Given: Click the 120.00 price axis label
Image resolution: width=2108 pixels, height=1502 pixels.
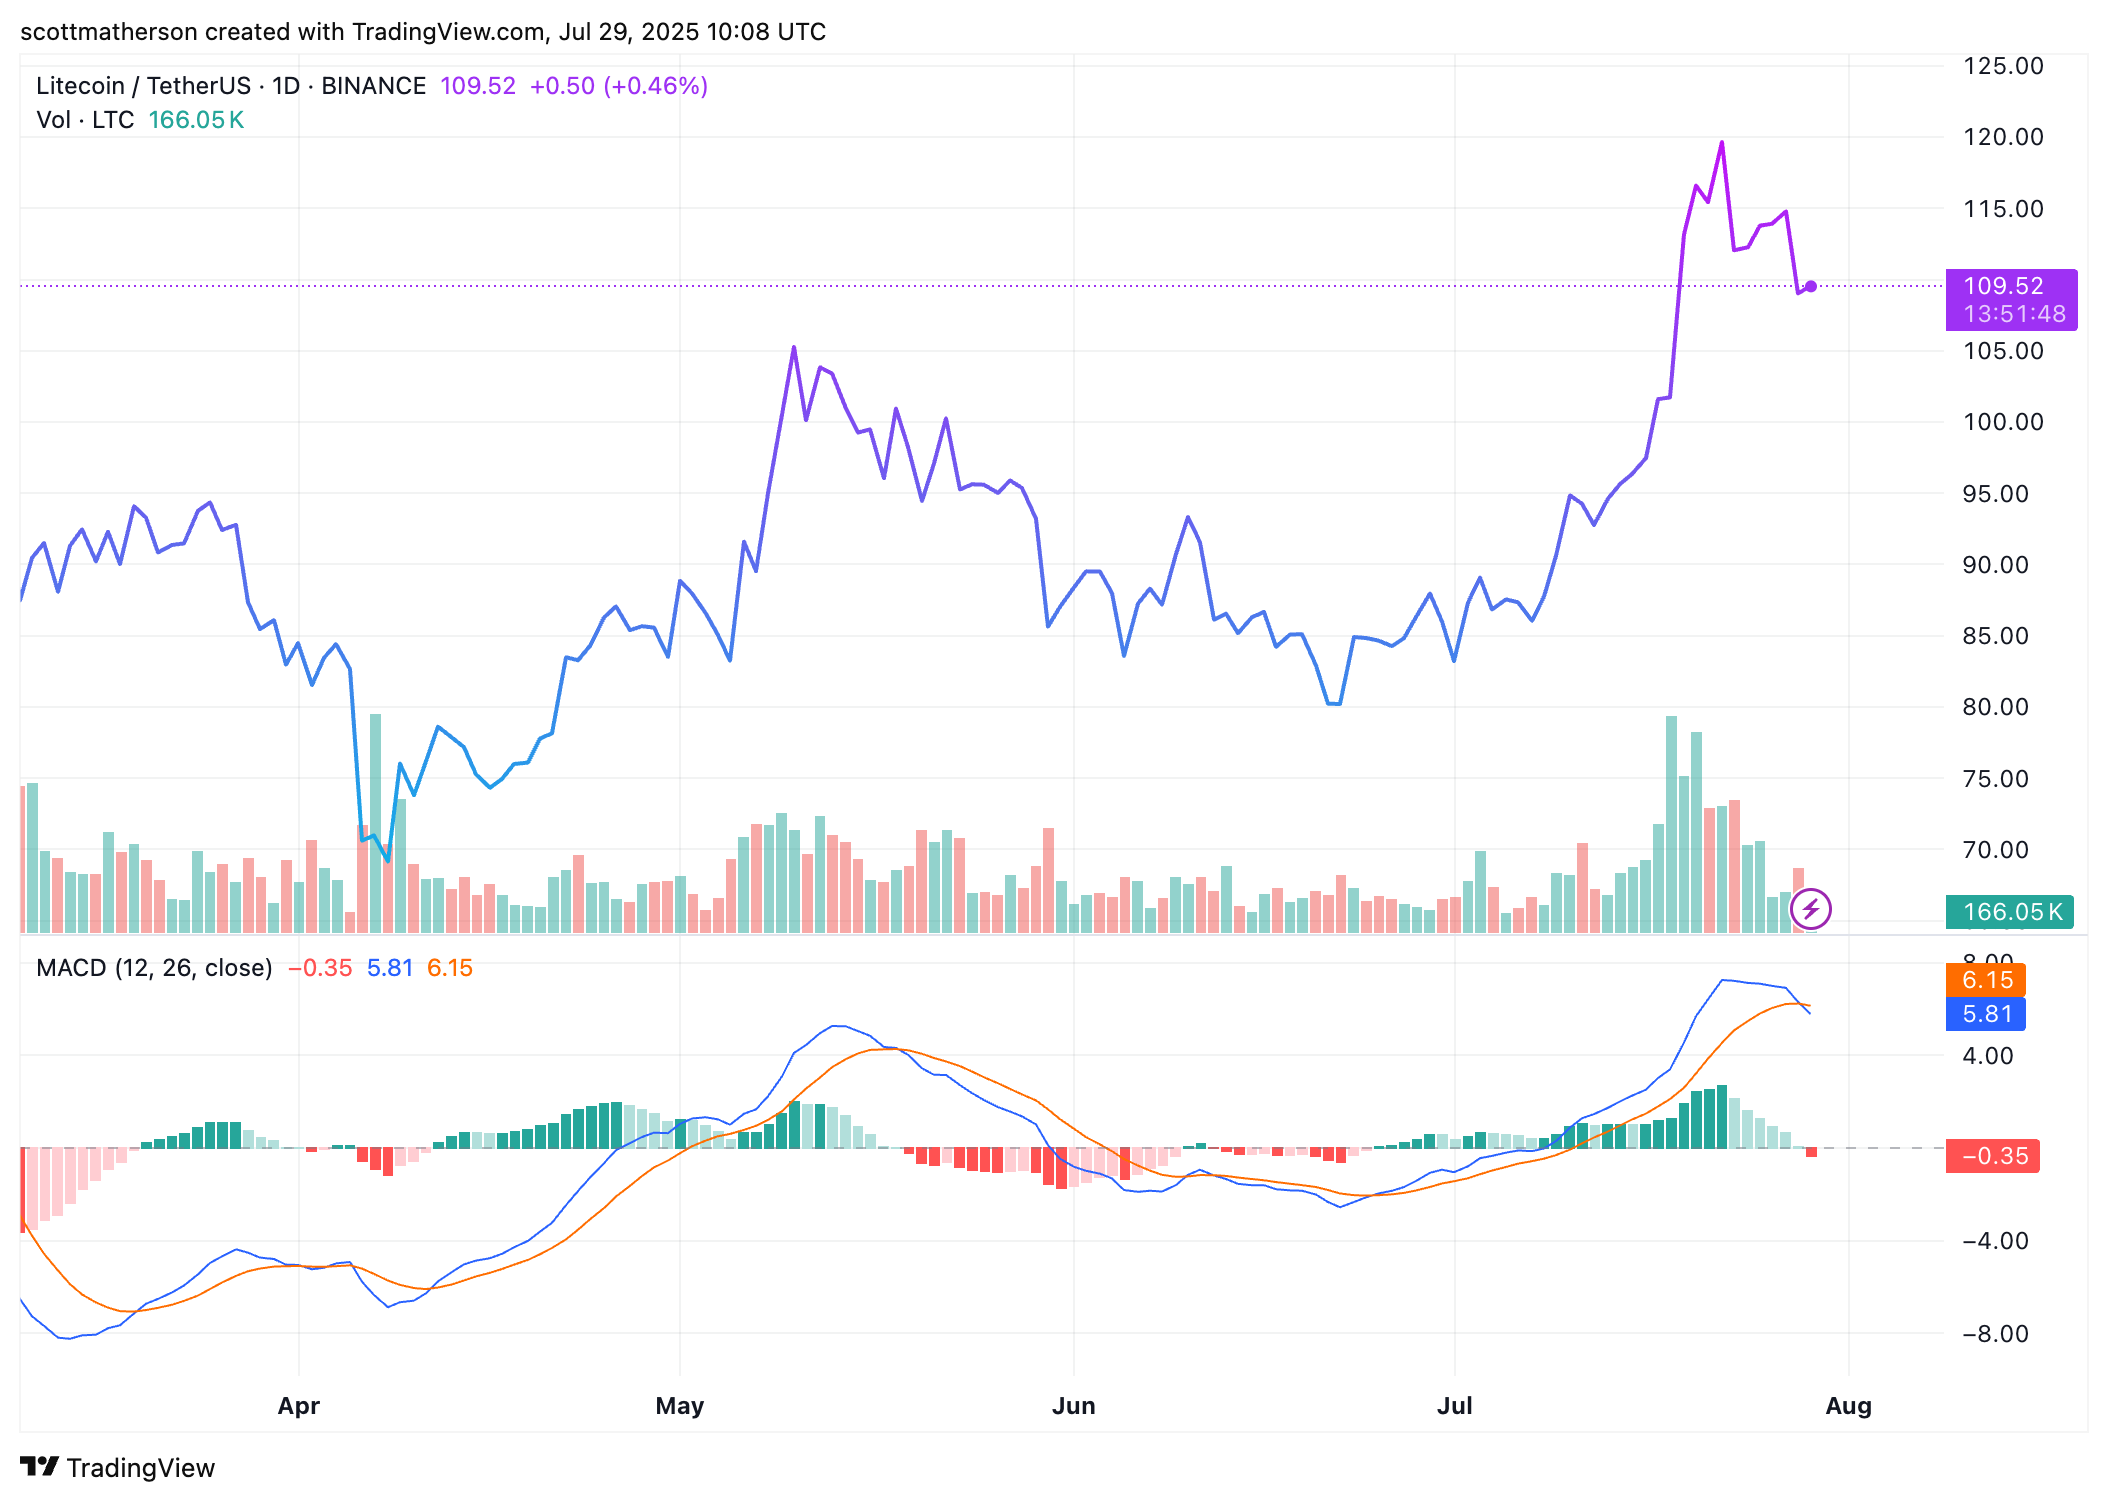Looking at the screenshot, I should (x=2003, y=137).
